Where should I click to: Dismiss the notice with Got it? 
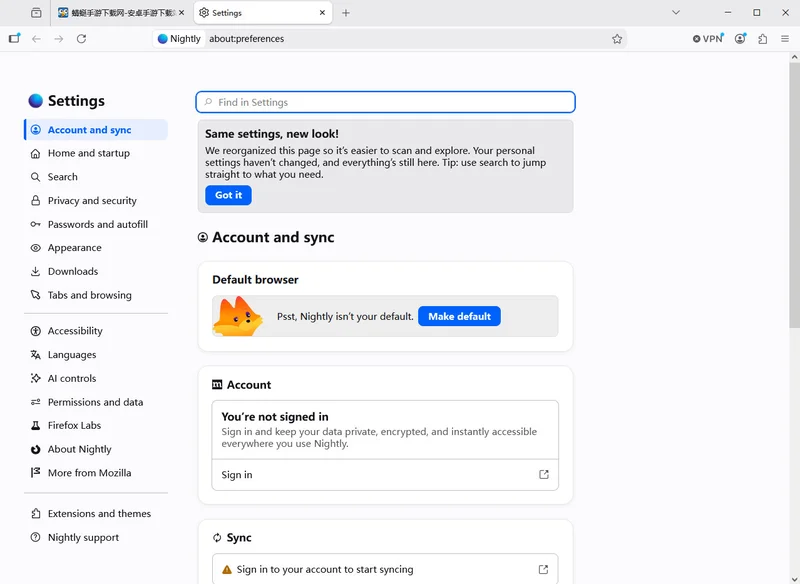point(228,195)
